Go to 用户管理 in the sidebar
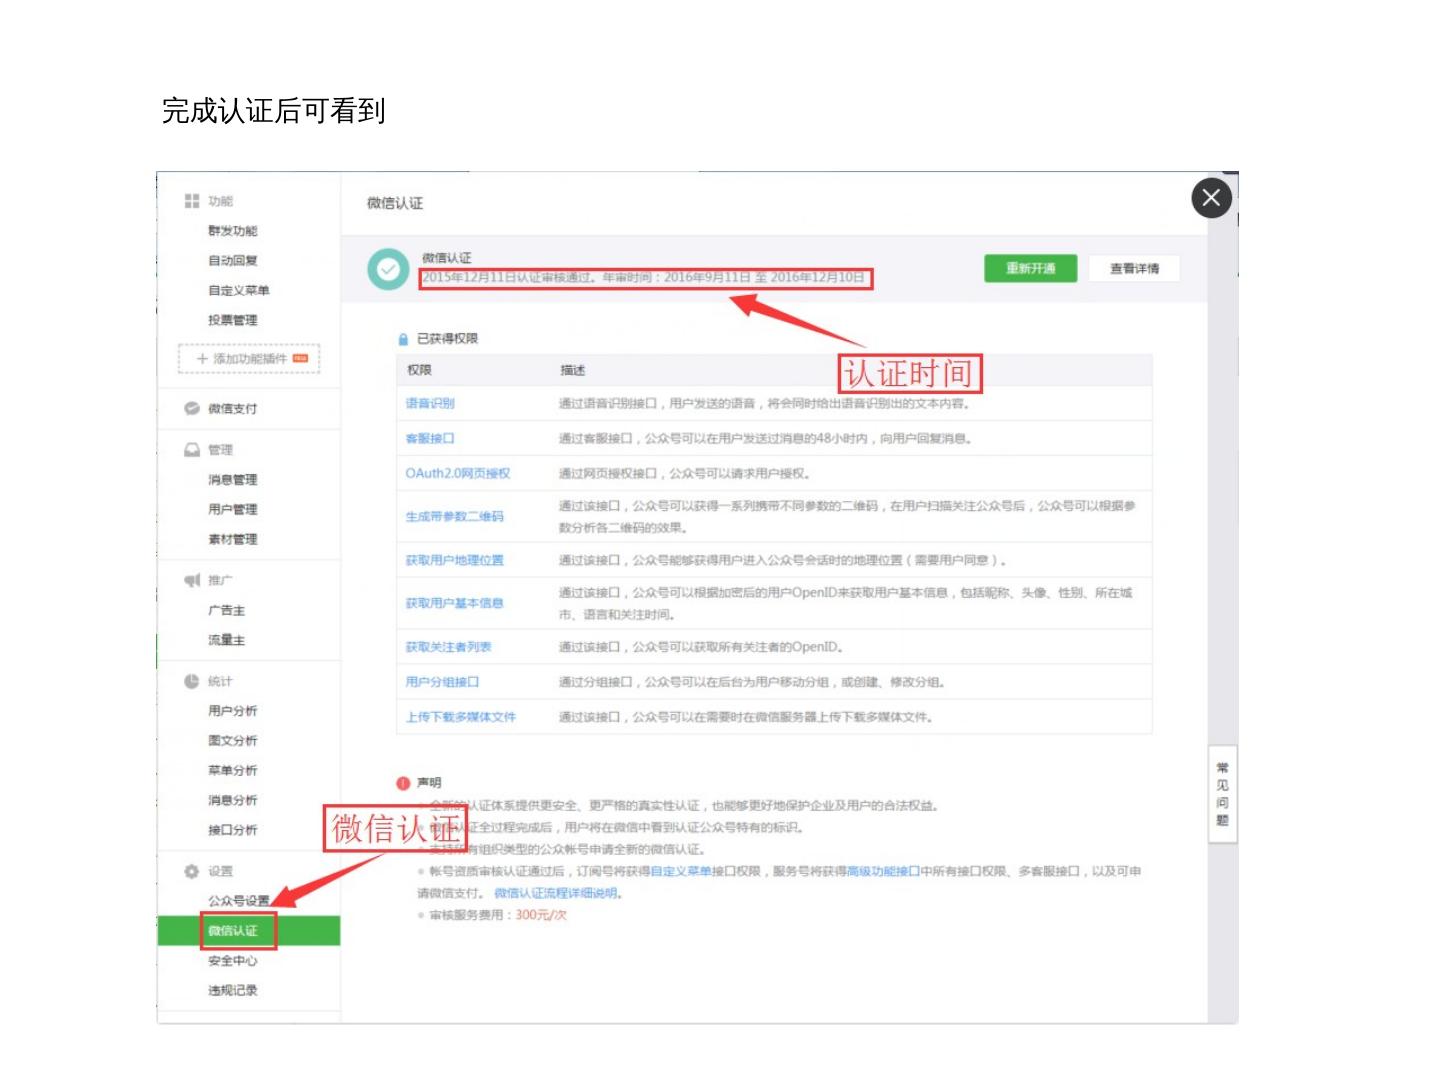The image size is (1440, 1080). click(233, 509)
